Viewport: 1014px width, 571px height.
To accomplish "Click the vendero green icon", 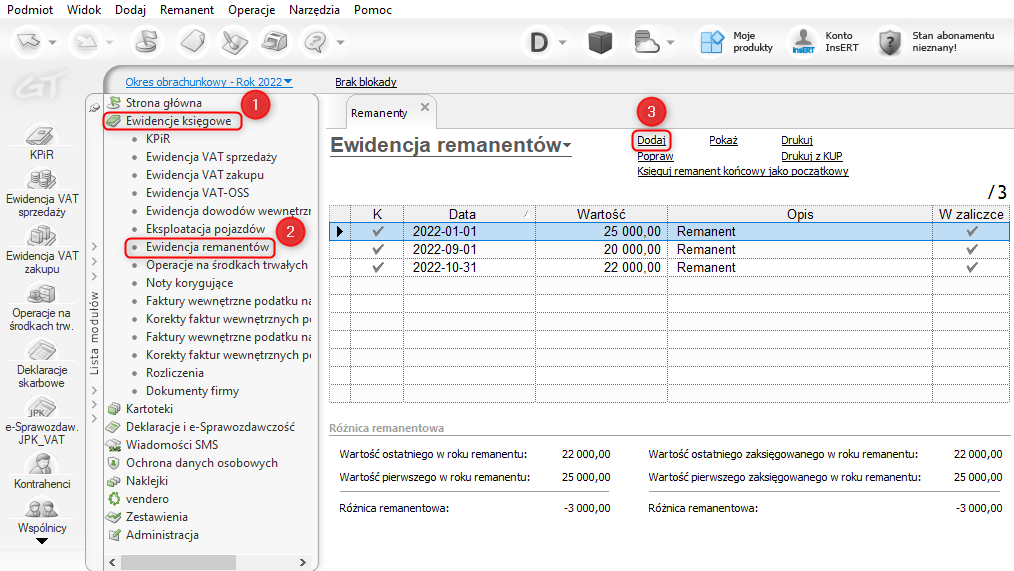I will pos(114,499).
